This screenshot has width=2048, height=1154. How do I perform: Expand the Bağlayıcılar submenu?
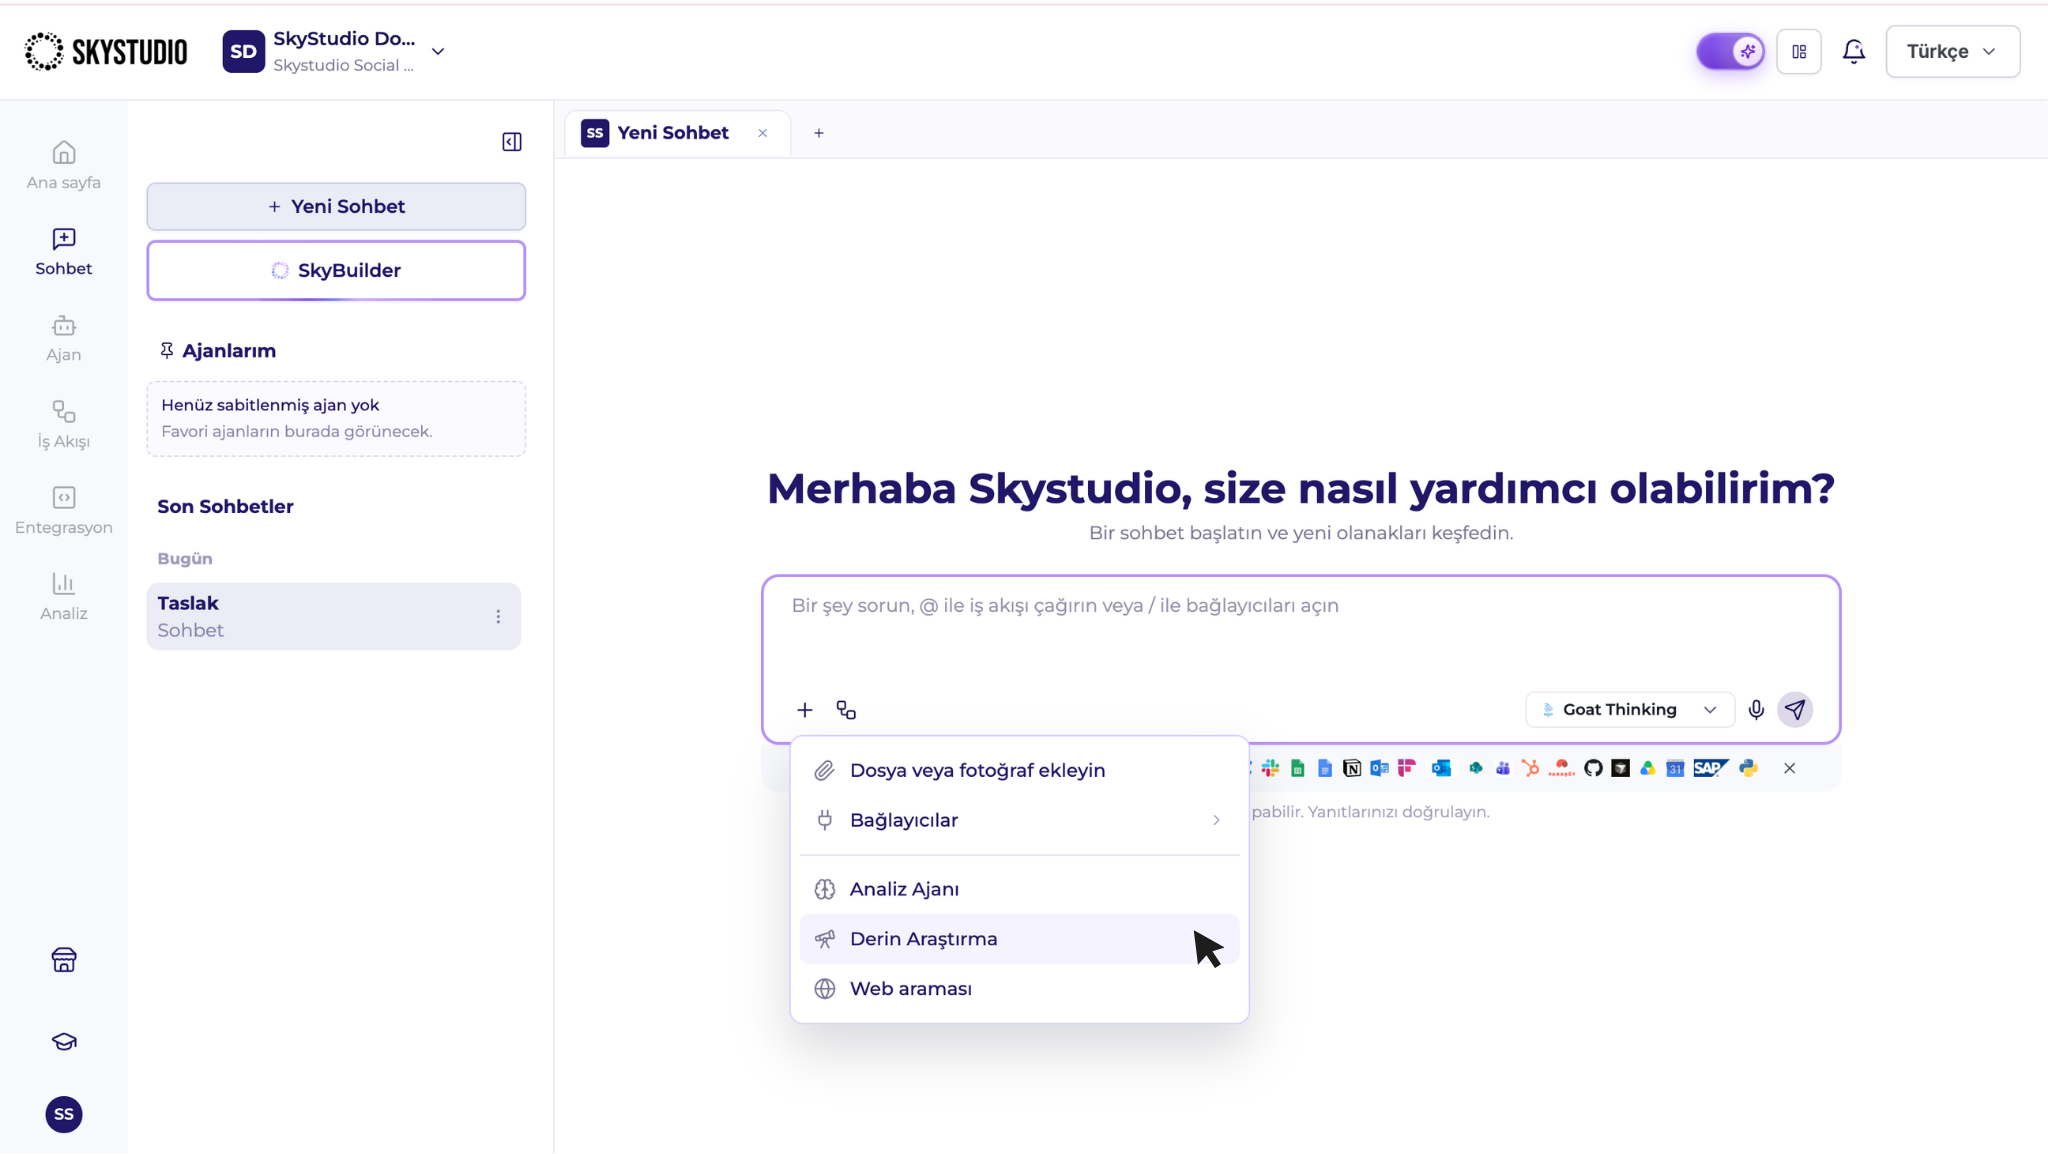pyautogui.click(x=1019, y=820)
